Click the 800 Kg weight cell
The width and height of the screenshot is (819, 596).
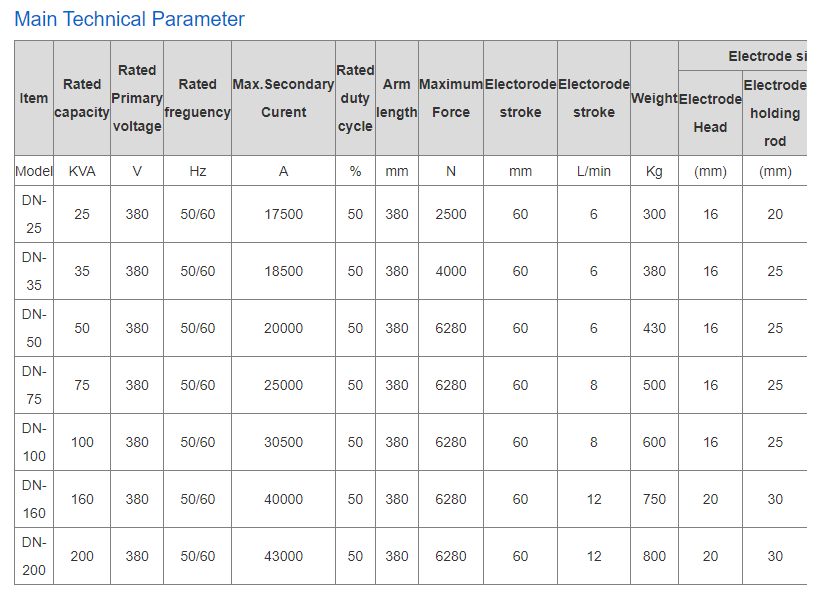click(654, 556)
